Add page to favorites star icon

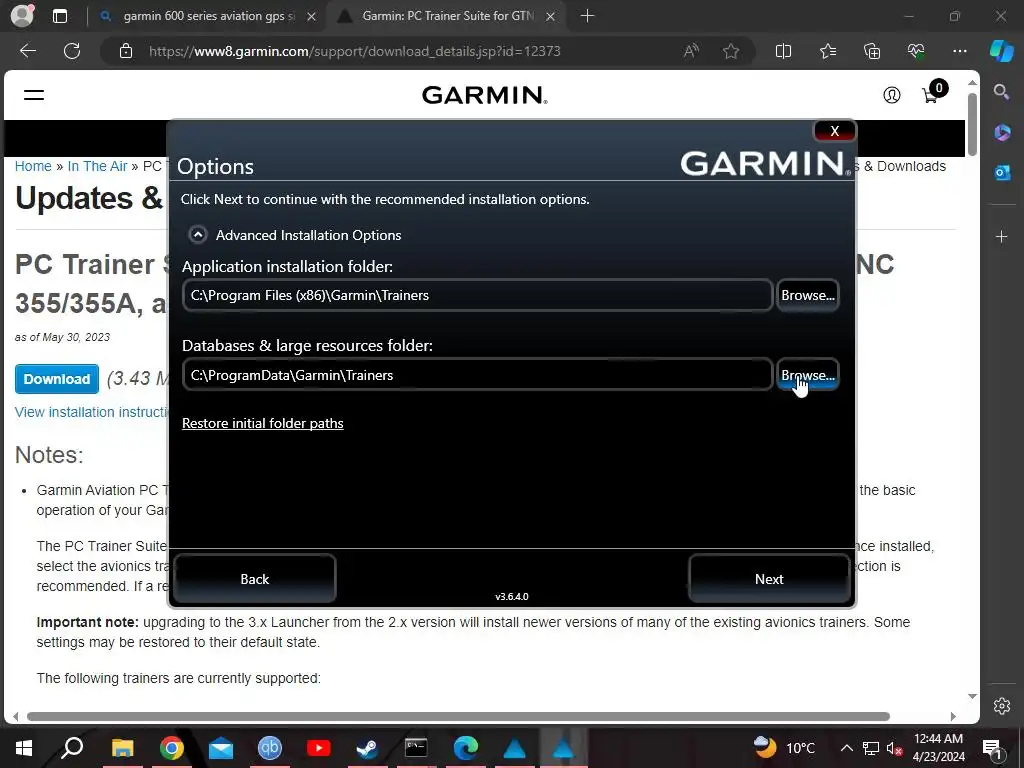(731, 51)
